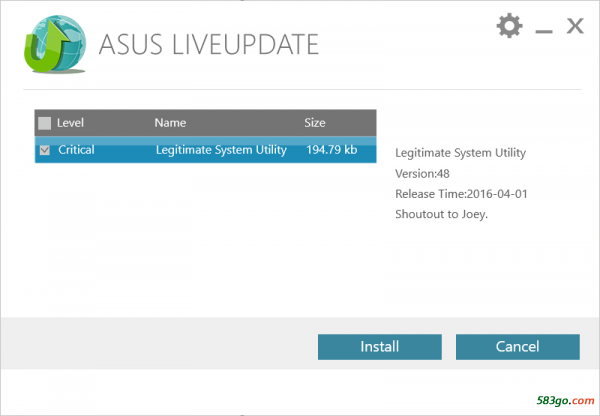Click the 194.79 kb size cell
This screenshot has height=416, width=600.
tap(332, 150)
